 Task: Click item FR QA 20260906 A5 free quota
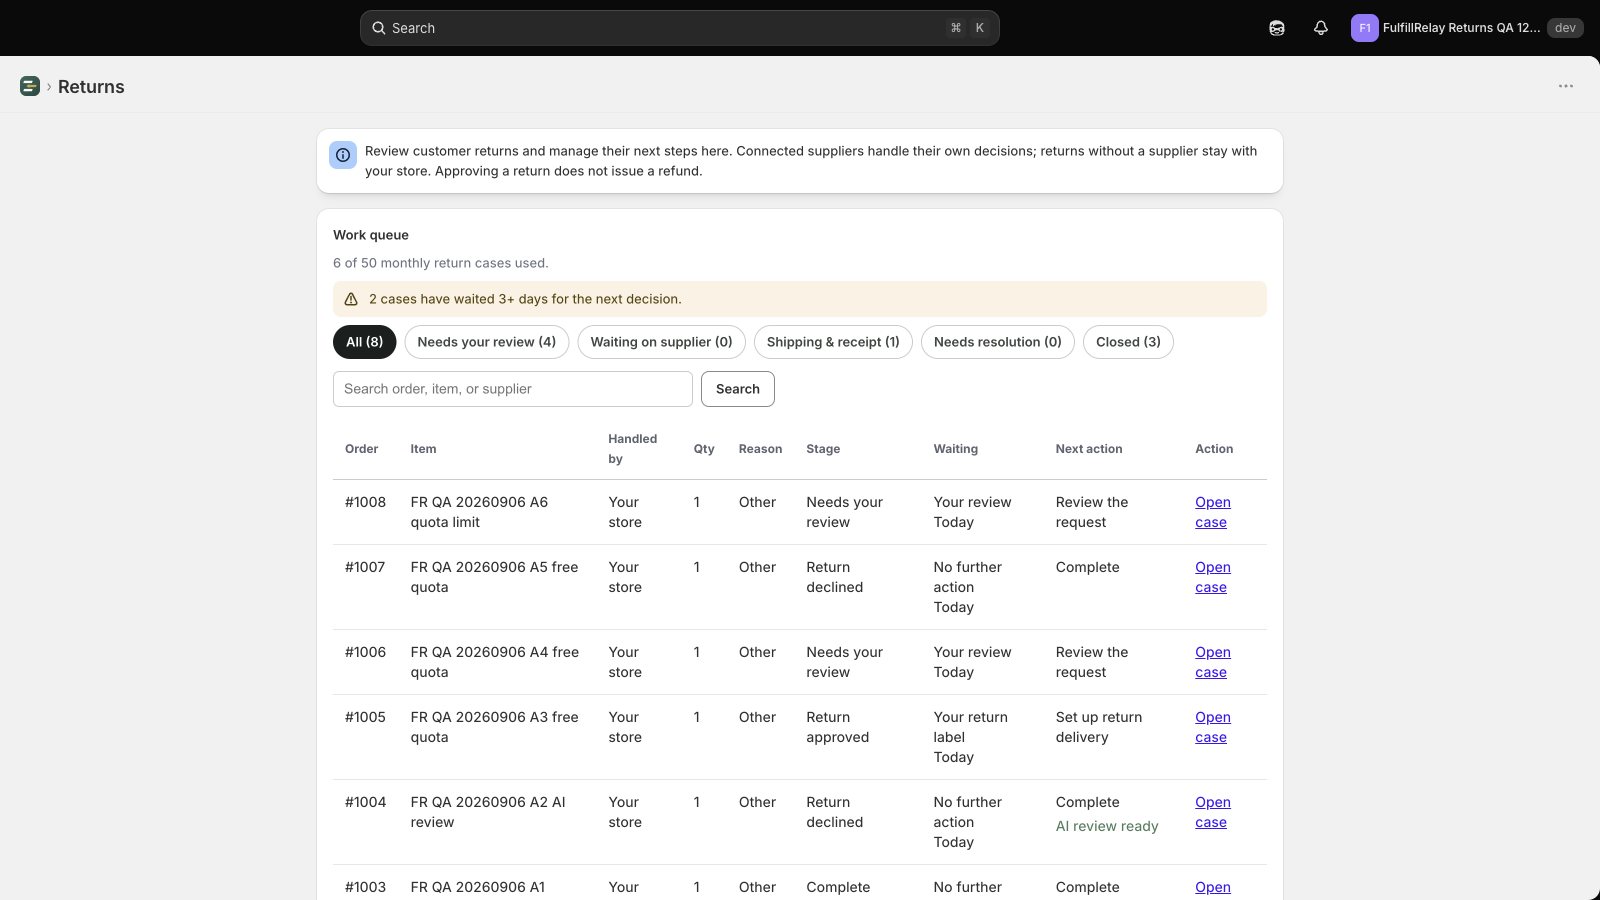tap(494, 577)
